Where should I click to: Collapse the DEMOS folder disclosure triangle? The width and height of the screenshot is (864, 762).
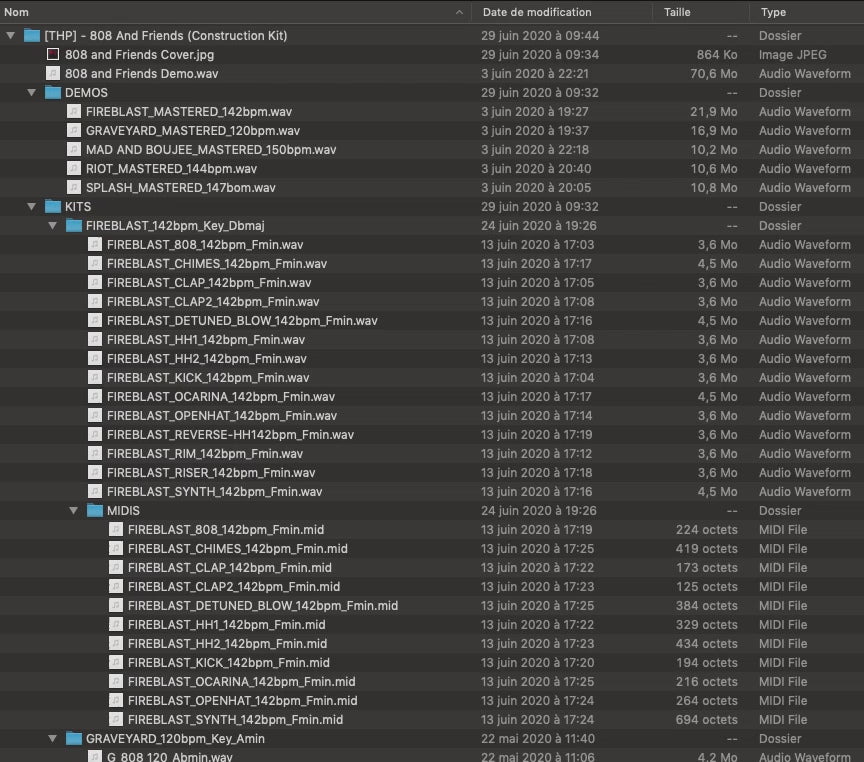tap(32, 92)
